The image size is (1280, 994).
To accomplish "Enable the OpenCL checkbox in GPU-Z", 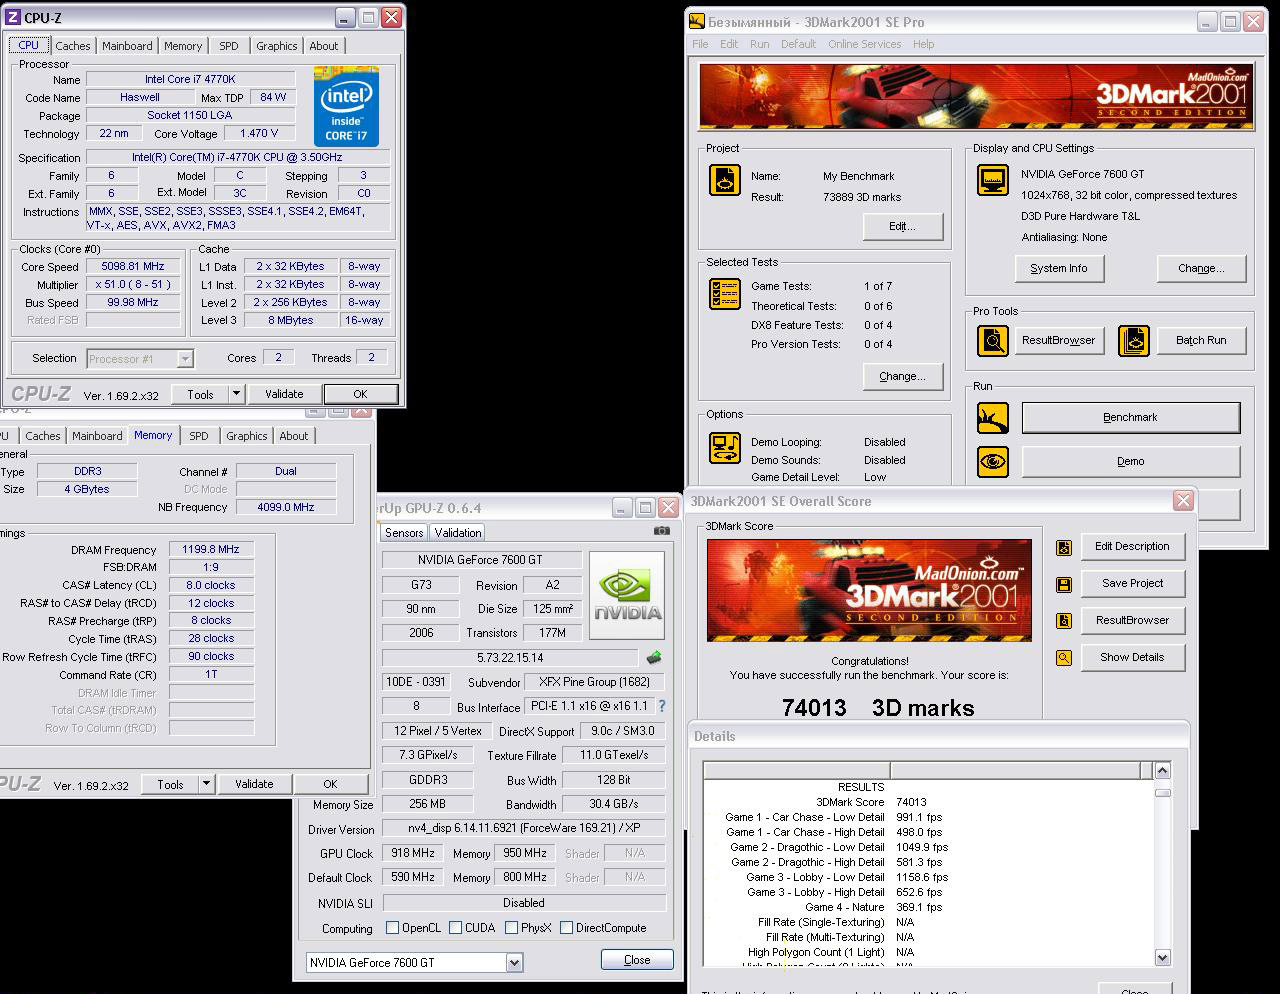I will click(x=393, y=928).
